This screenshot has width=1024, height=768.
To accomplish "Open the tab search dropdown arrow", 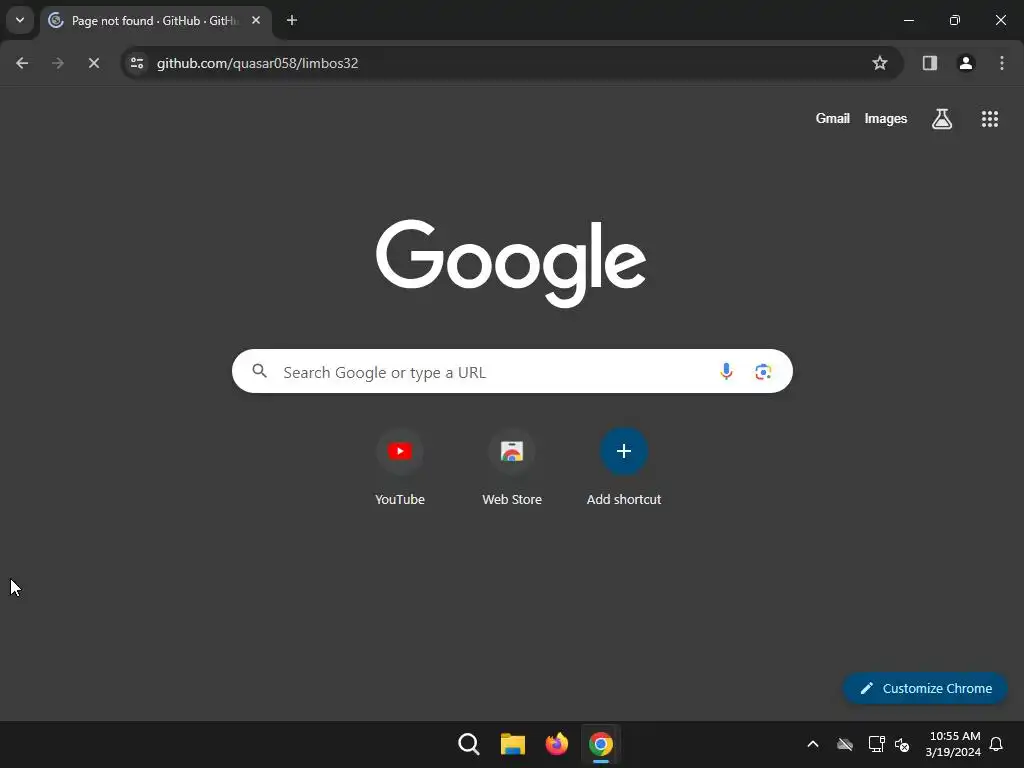I will tap(20, 20).
